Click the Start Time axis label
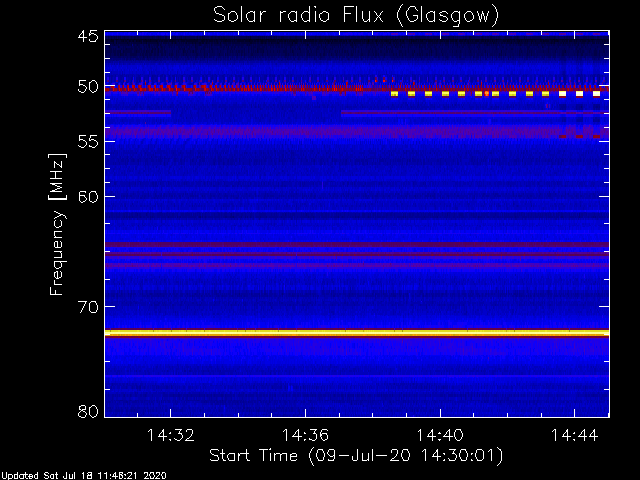The height and width of the screenshot is (480, 640). click(x=356, y=456)
